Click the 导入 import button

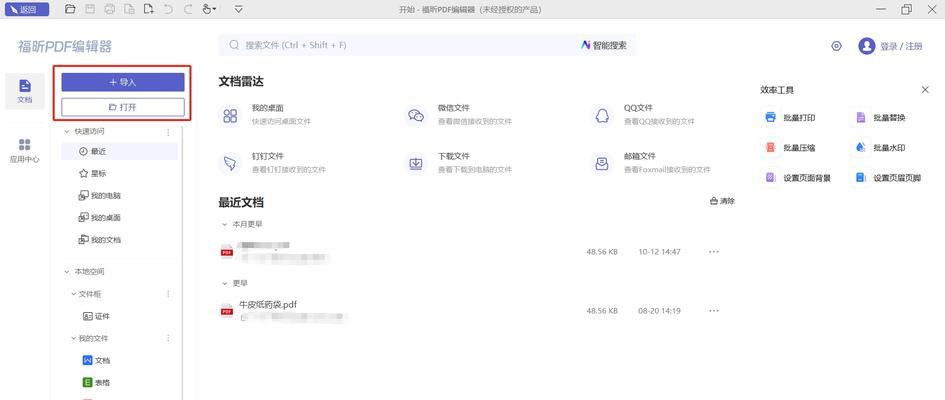pyautogui.click(x=123, y=83)
